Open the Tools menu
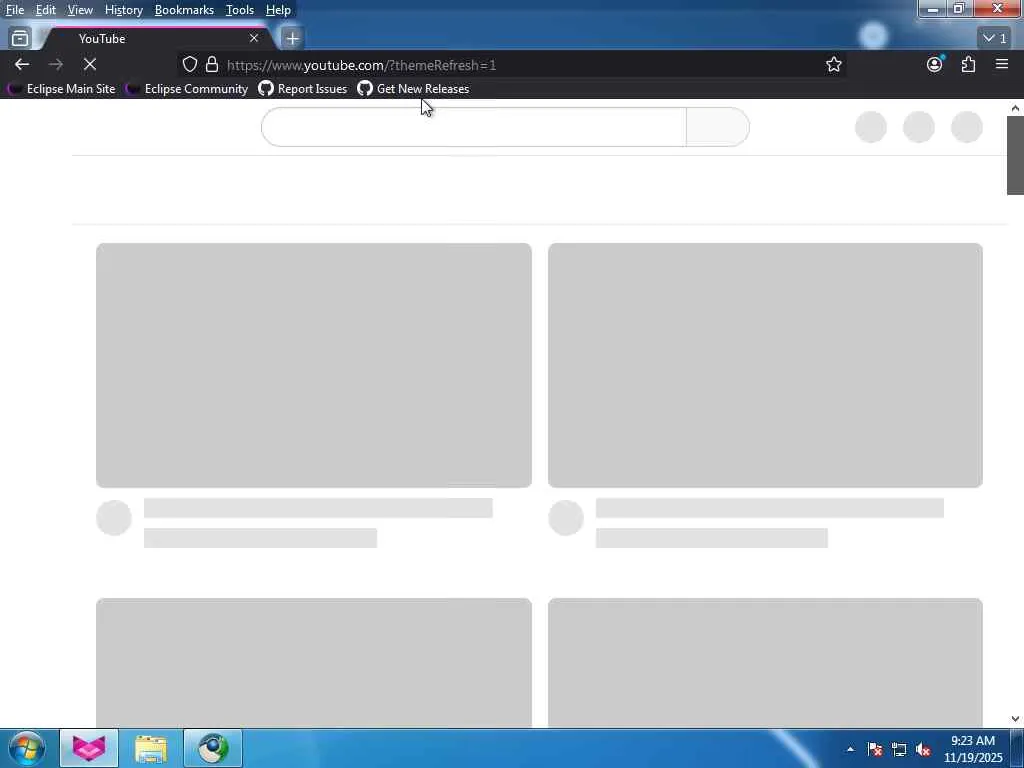 click(x=239, y=10)
